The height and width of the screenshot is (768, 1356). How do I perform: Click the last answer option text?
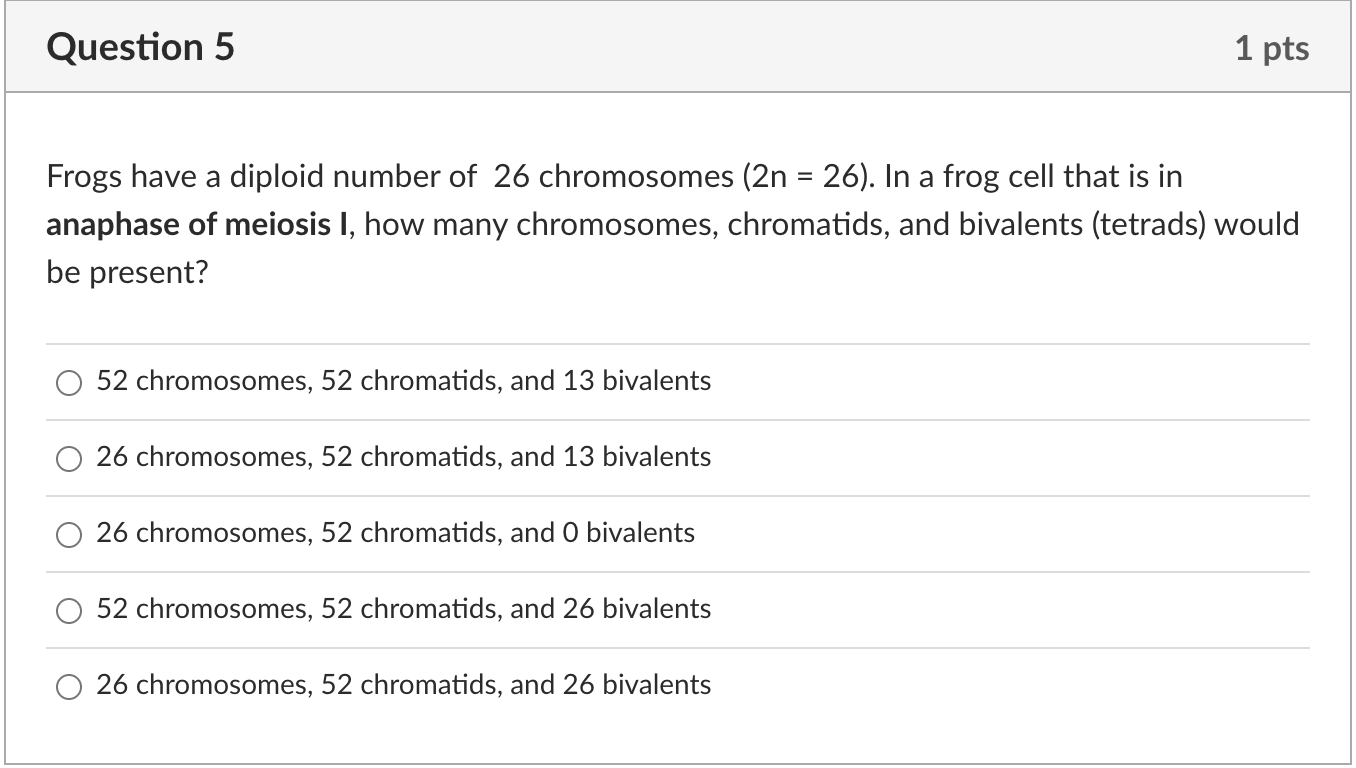click(402, 685)
